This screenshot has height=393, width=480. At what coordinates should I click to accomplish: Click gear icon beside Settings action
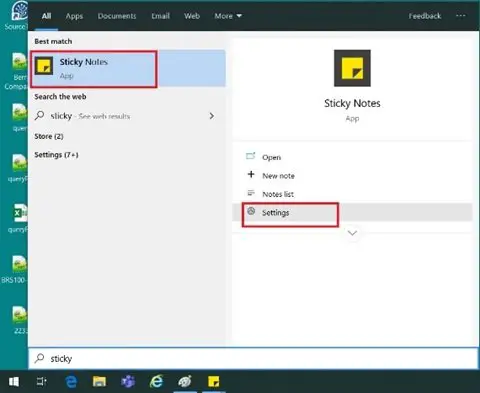[x=251, y=211]
